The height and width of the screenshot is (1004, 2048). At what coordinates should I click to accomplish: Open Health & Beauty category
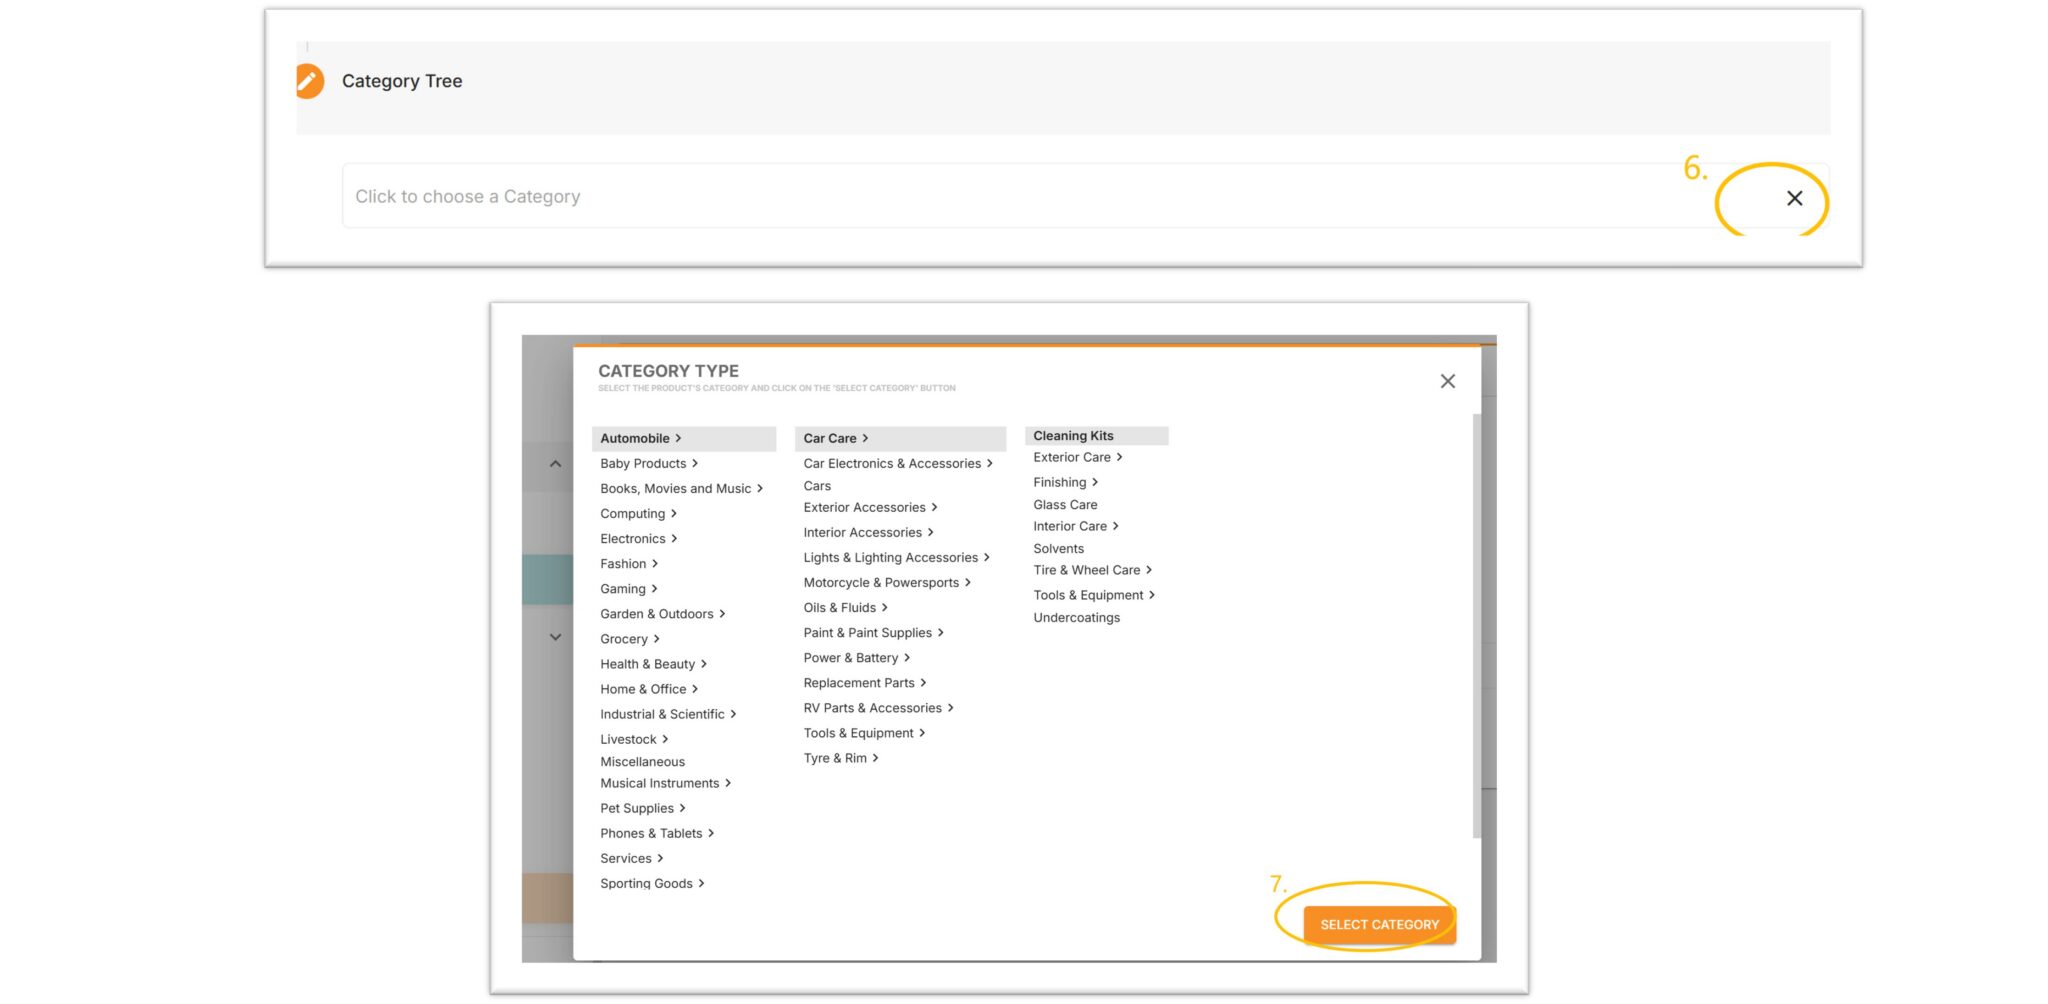click(653, 664)
